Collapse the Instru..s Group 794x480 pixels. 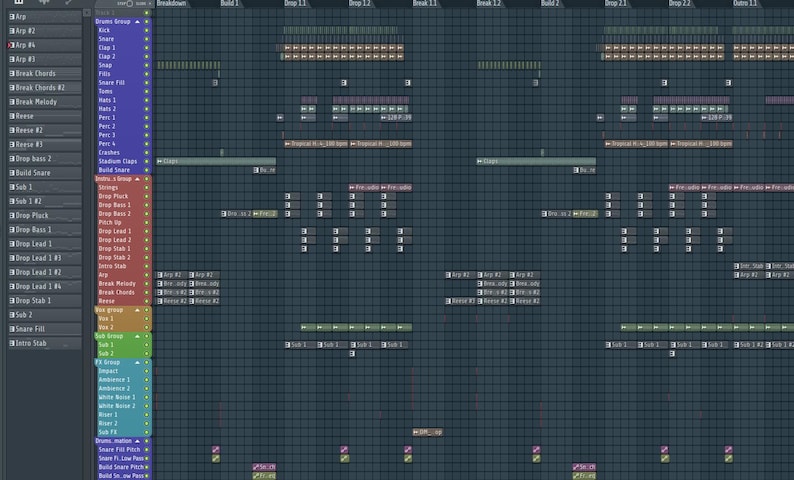click(137, 179)
